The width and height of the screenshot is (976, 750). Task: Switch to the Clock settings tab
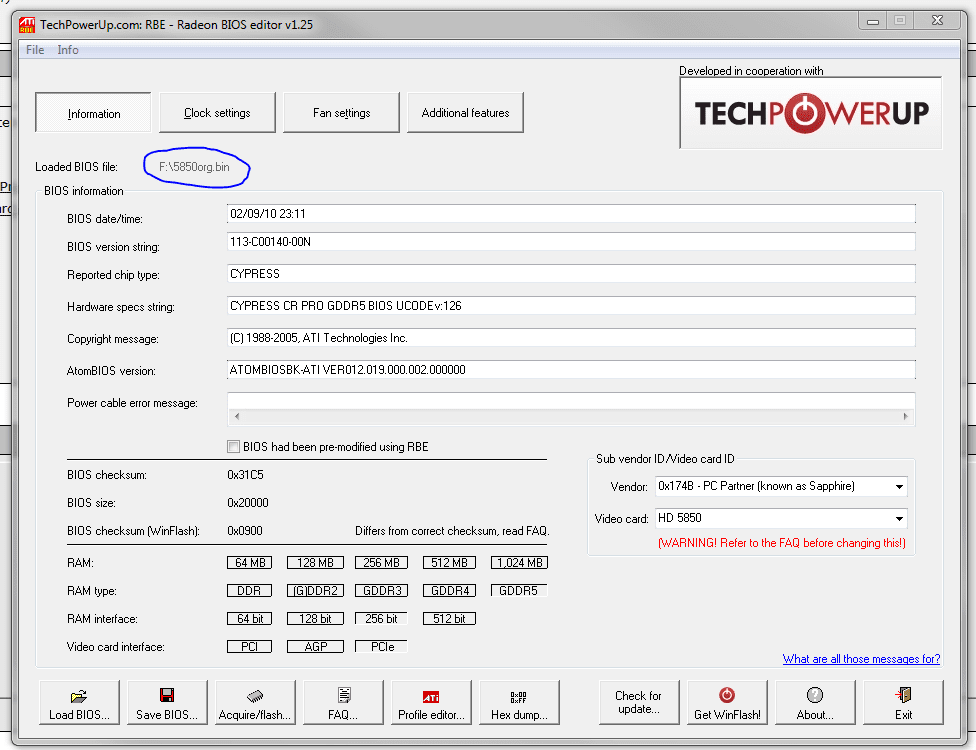point(217,113)
